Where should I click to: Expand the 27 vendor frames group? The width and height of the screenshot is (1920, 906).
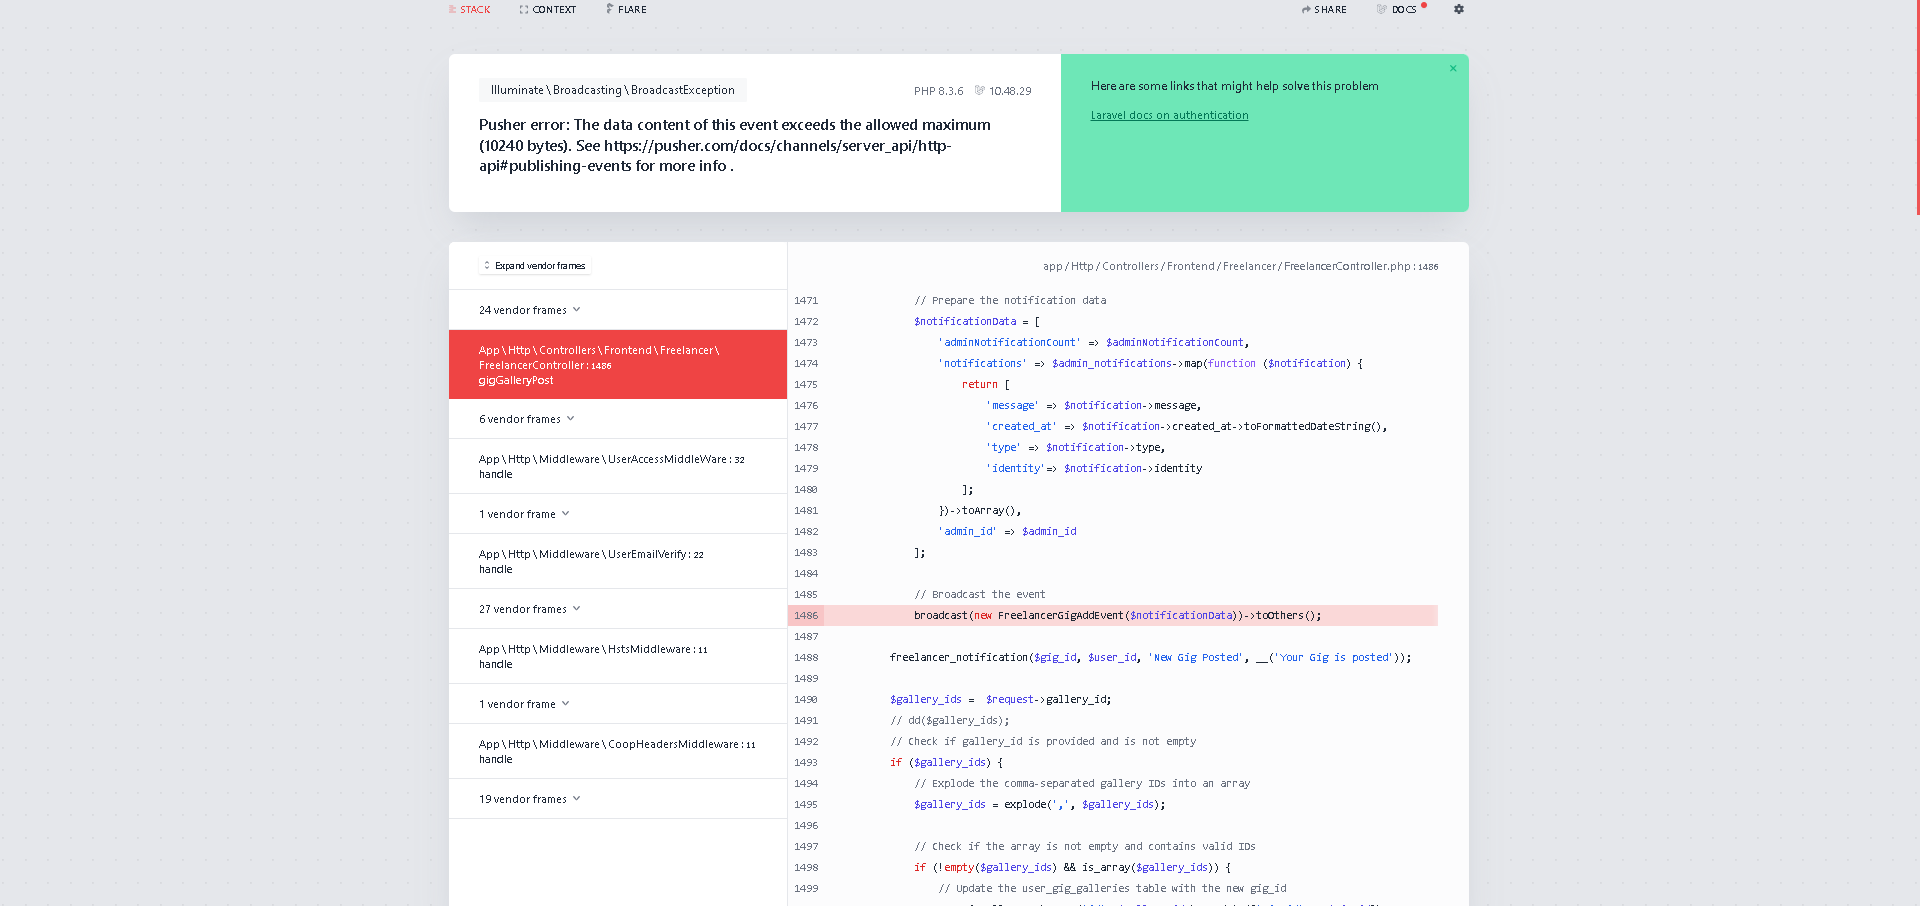(x=529, y=609)
